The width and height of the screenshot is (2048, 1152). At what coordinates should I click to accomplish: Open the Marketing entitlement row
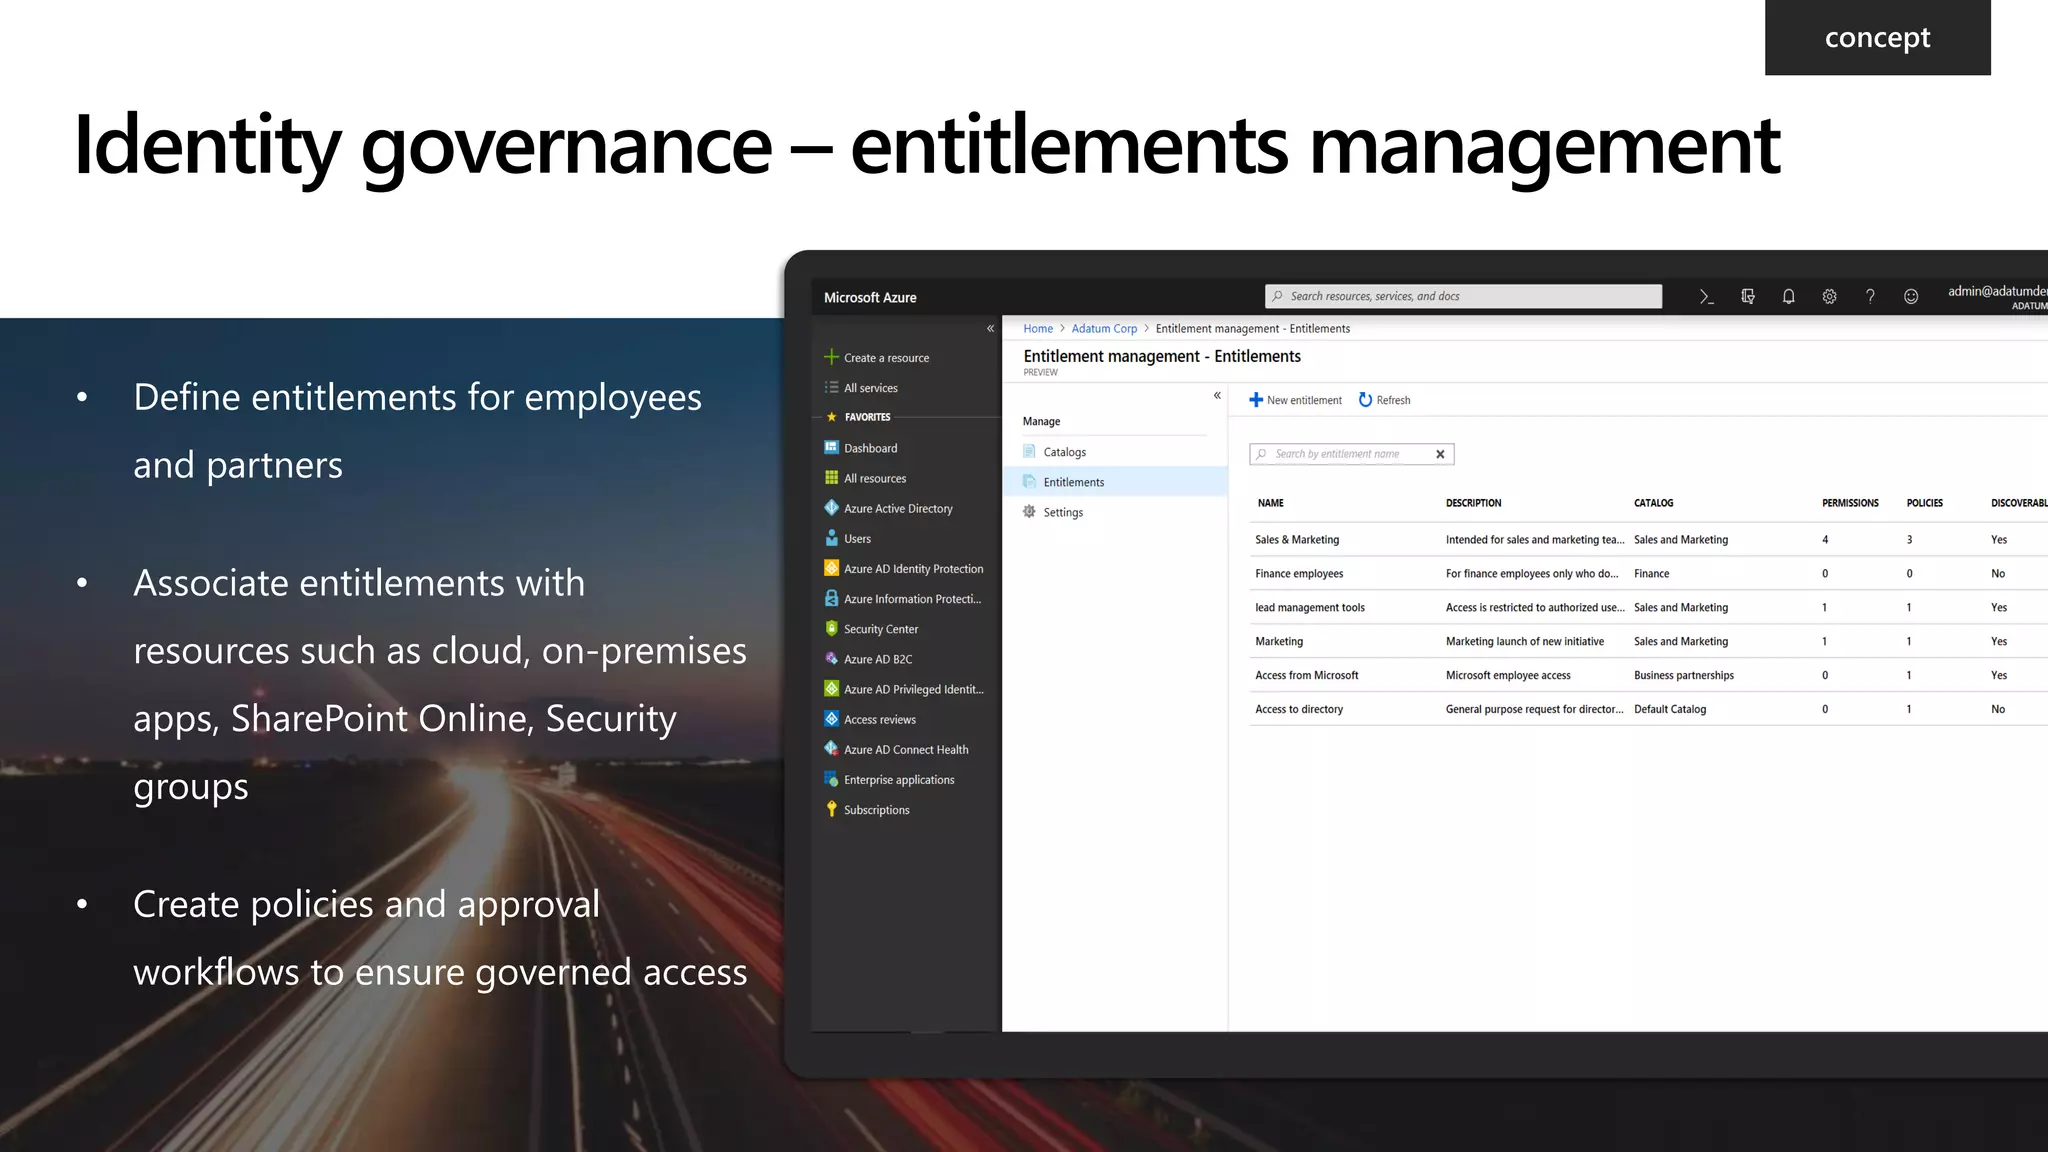pyautogui.click(x=1648, y=641)
